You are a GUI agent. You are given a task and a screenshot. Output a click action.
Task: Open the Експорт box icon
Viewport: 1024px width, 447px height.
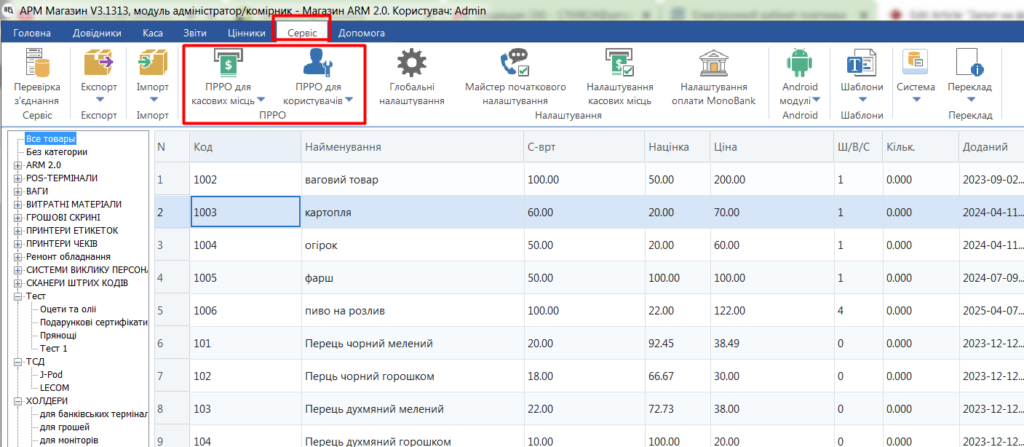[x=98, y=65]
